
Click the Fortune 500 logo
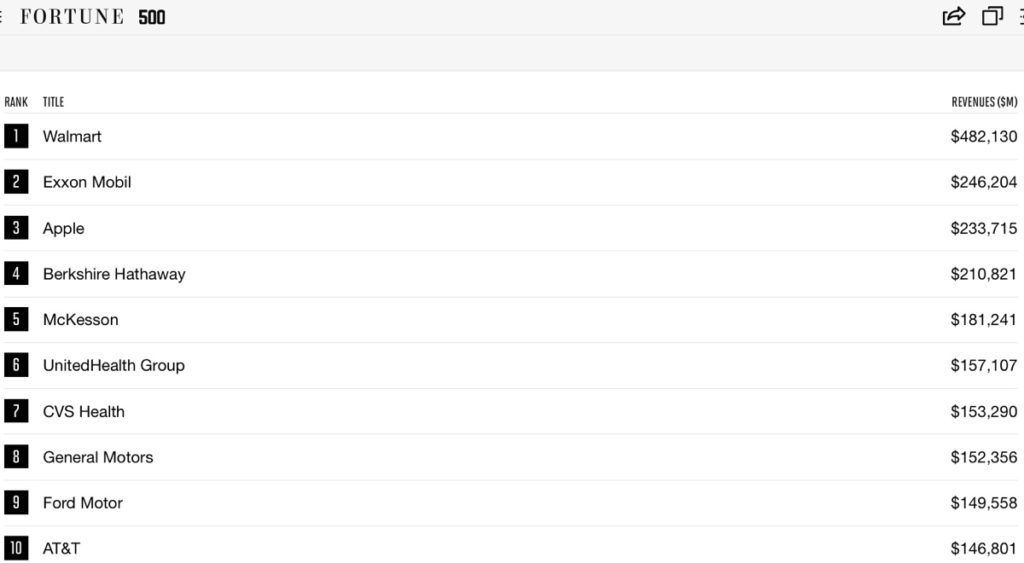click(x=93, y=17)
